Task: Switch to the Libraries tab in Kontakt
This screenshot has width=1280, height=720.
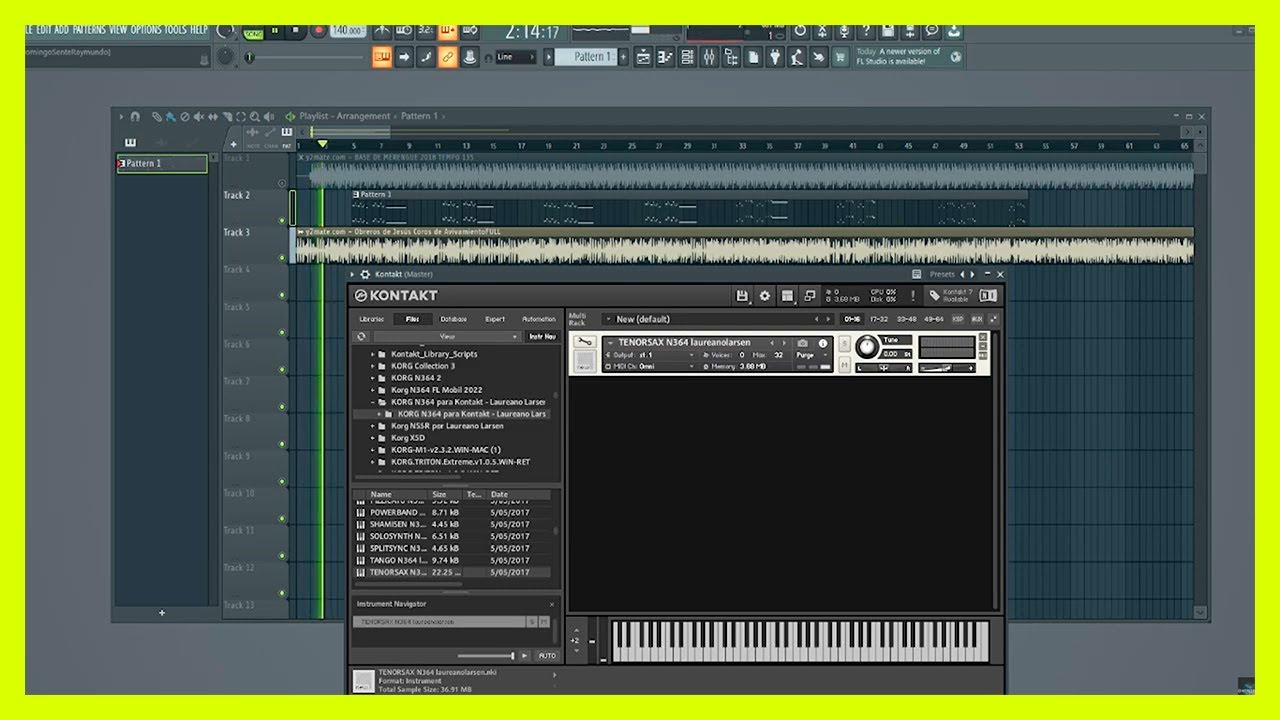Action: pyautogui.click(x=372, y=319)
